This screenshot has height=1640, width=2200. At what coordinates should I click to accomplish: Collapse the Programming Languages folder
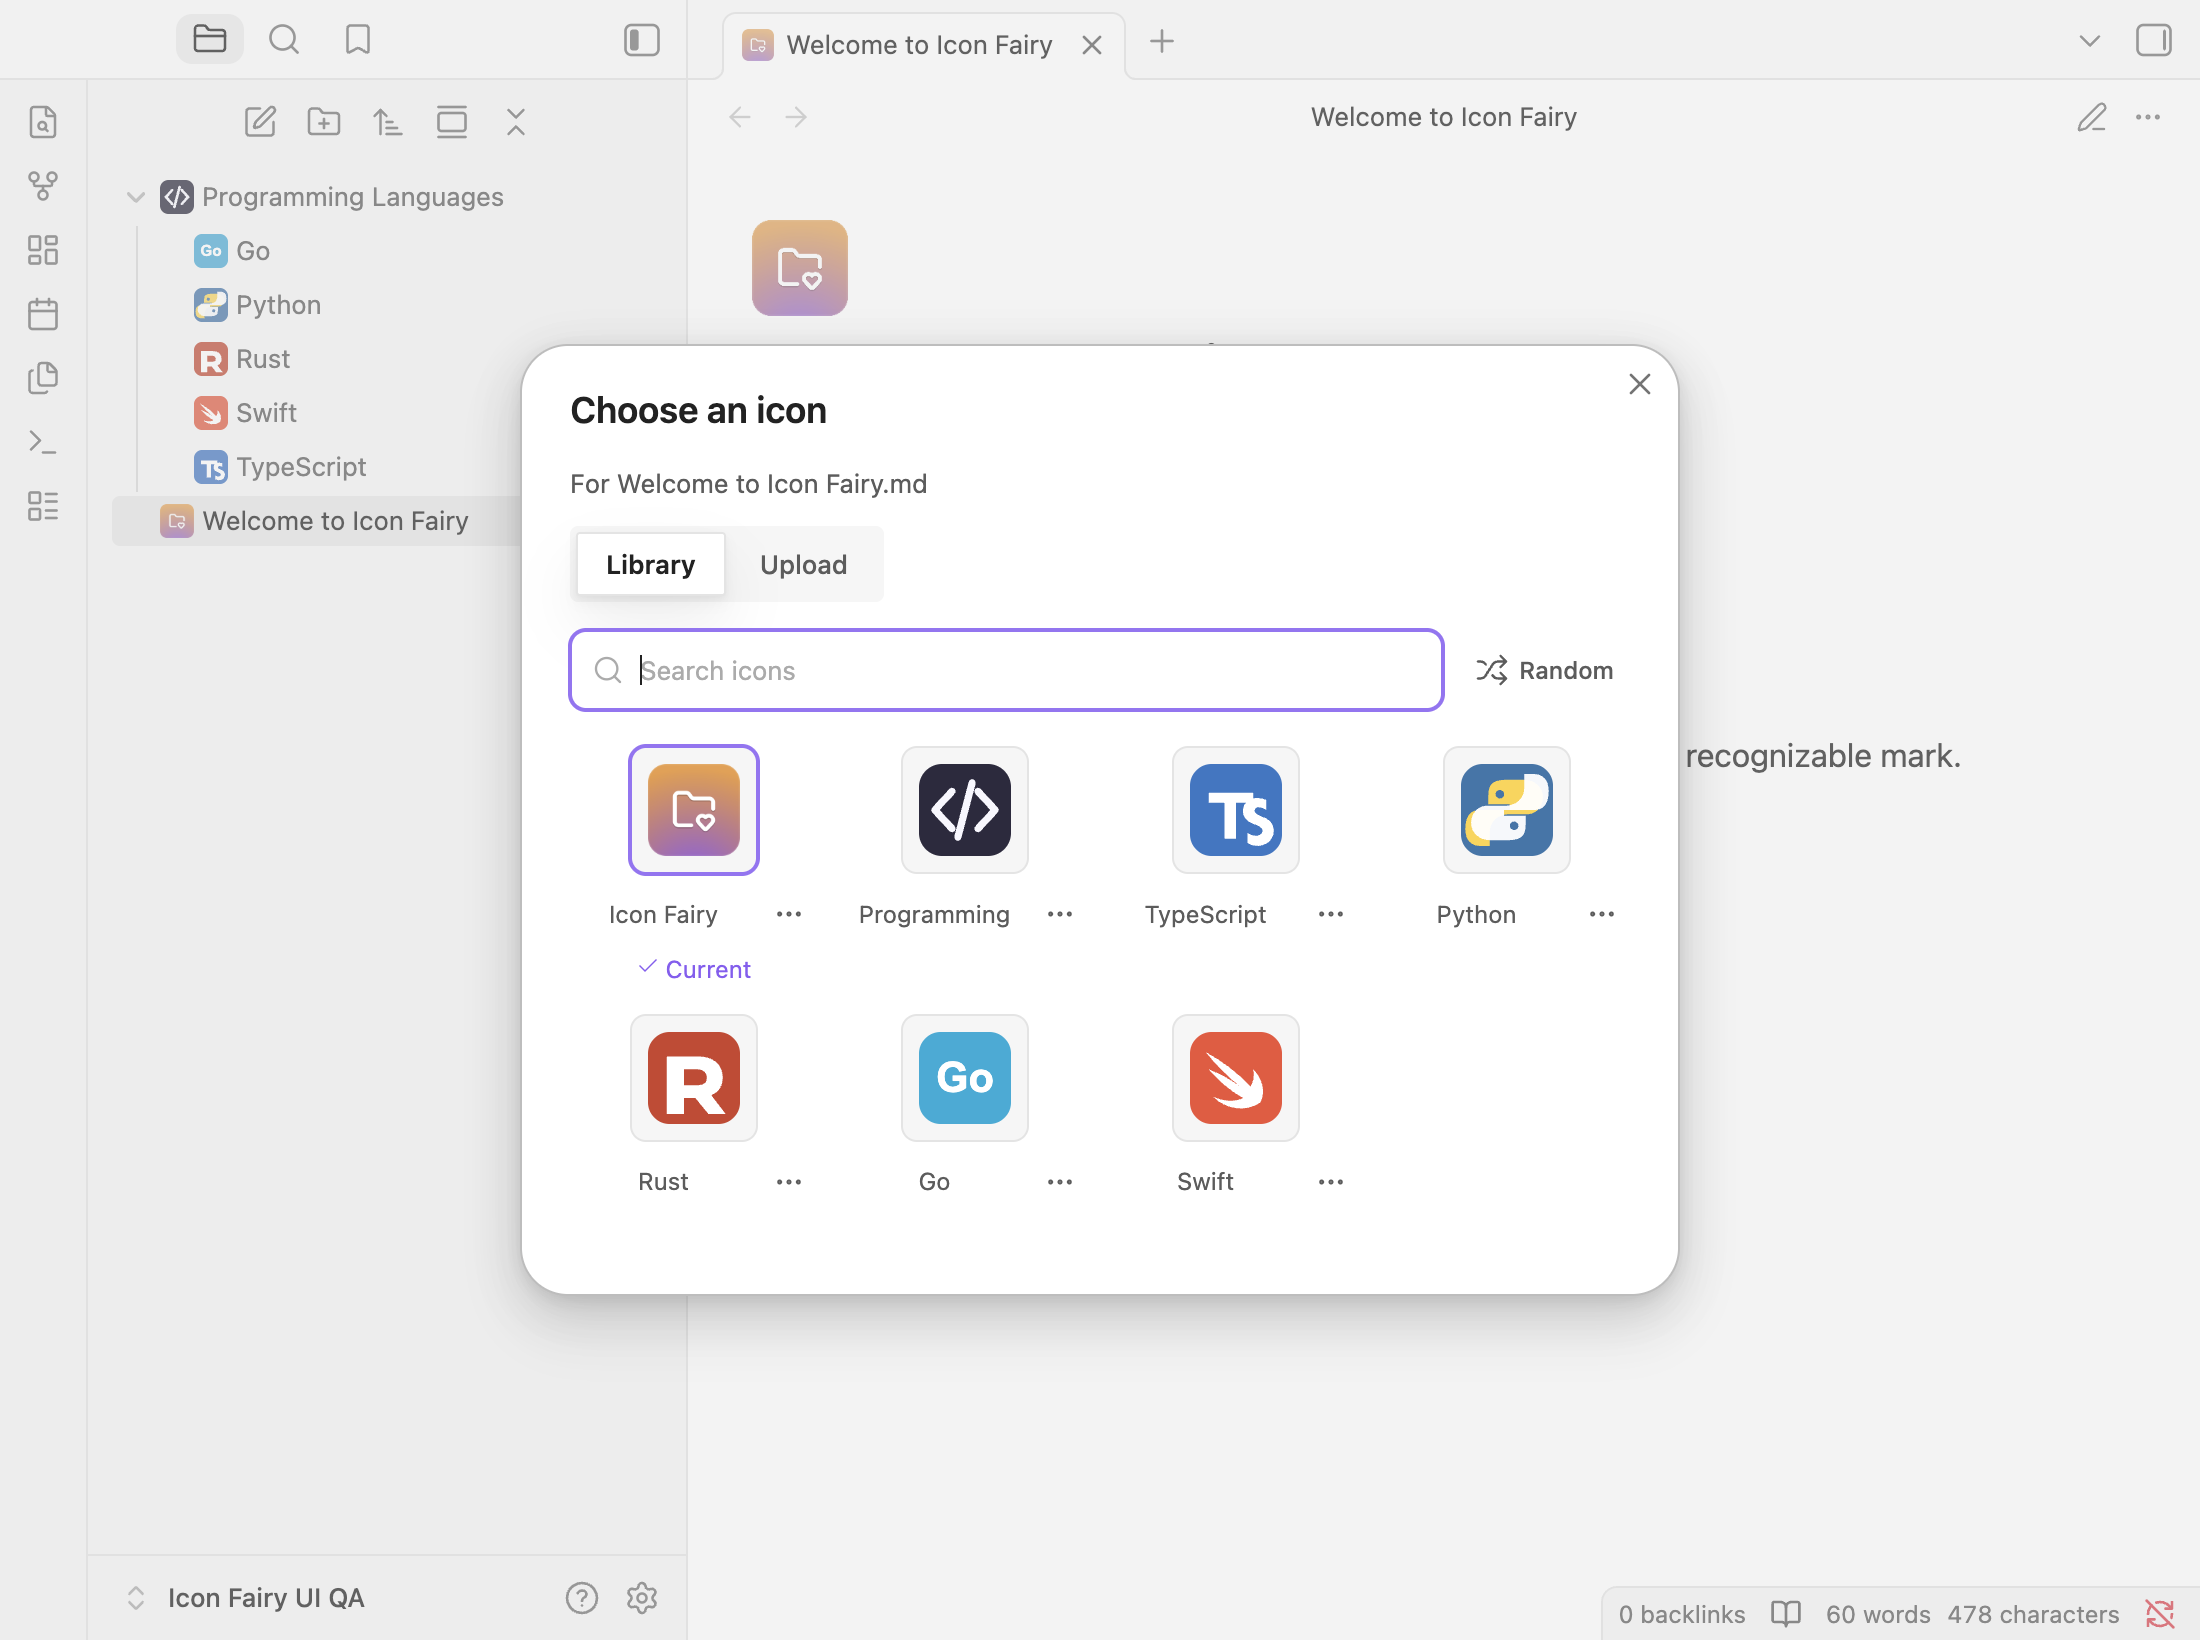[136, 197]
